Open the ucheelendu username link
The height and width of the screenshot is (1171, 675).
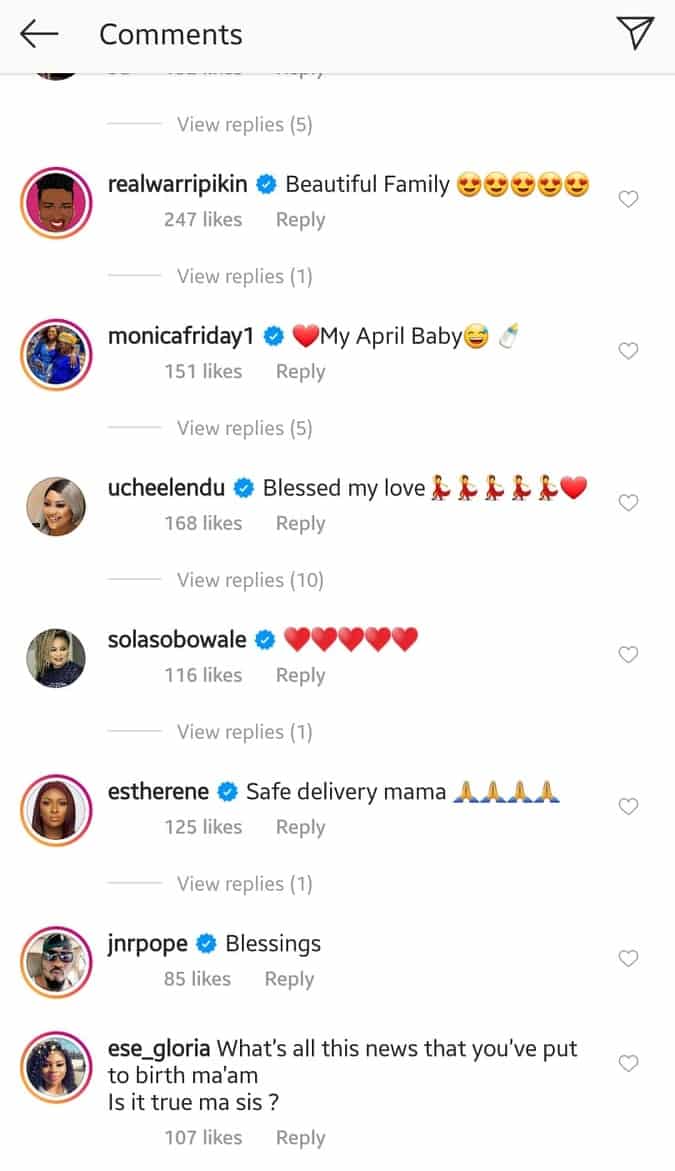click(168, 488)
